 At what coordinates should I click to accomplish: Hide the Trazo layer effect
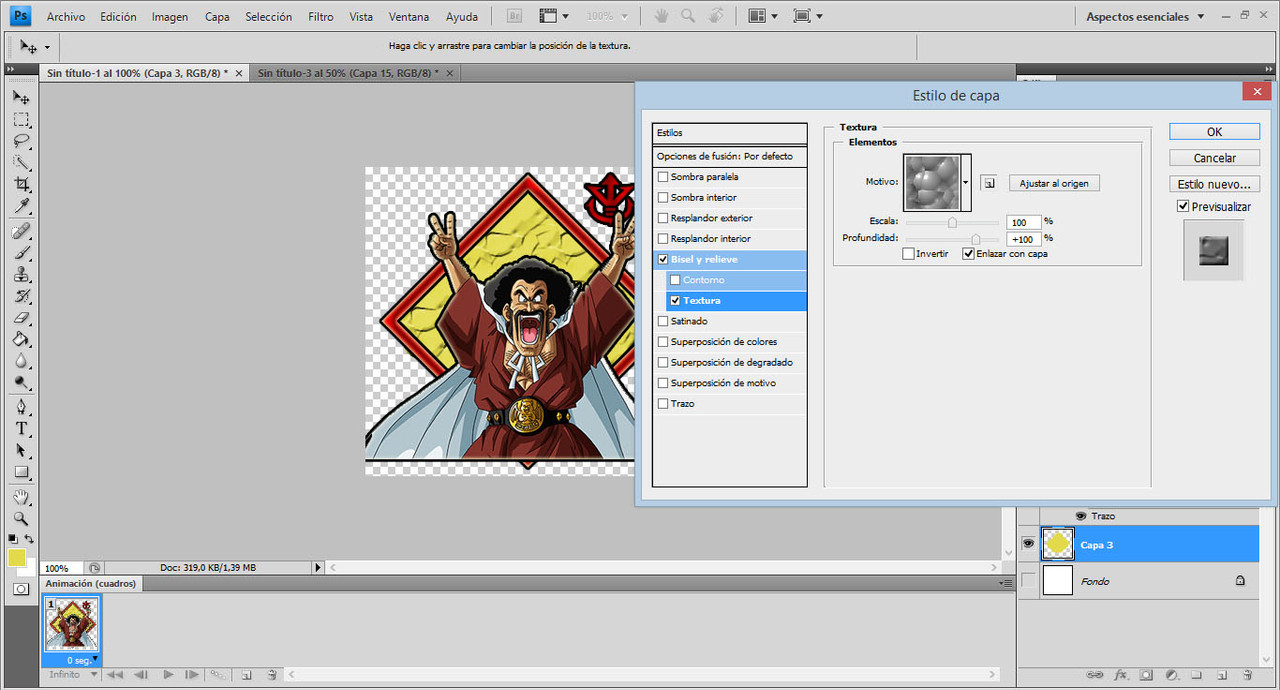pos(1080,516)
